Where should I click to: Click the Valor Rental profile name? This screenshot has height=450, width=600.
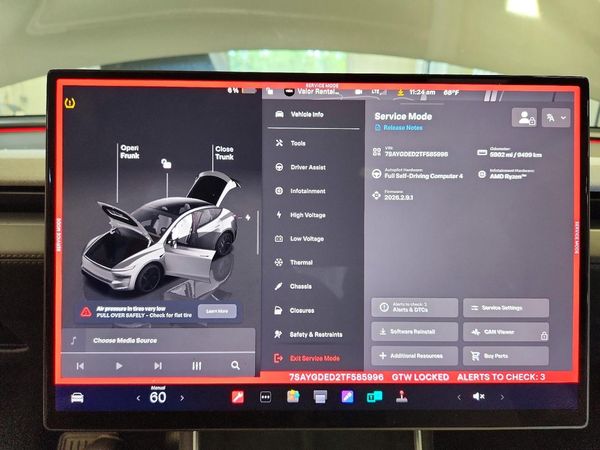(x=318, y=91)
